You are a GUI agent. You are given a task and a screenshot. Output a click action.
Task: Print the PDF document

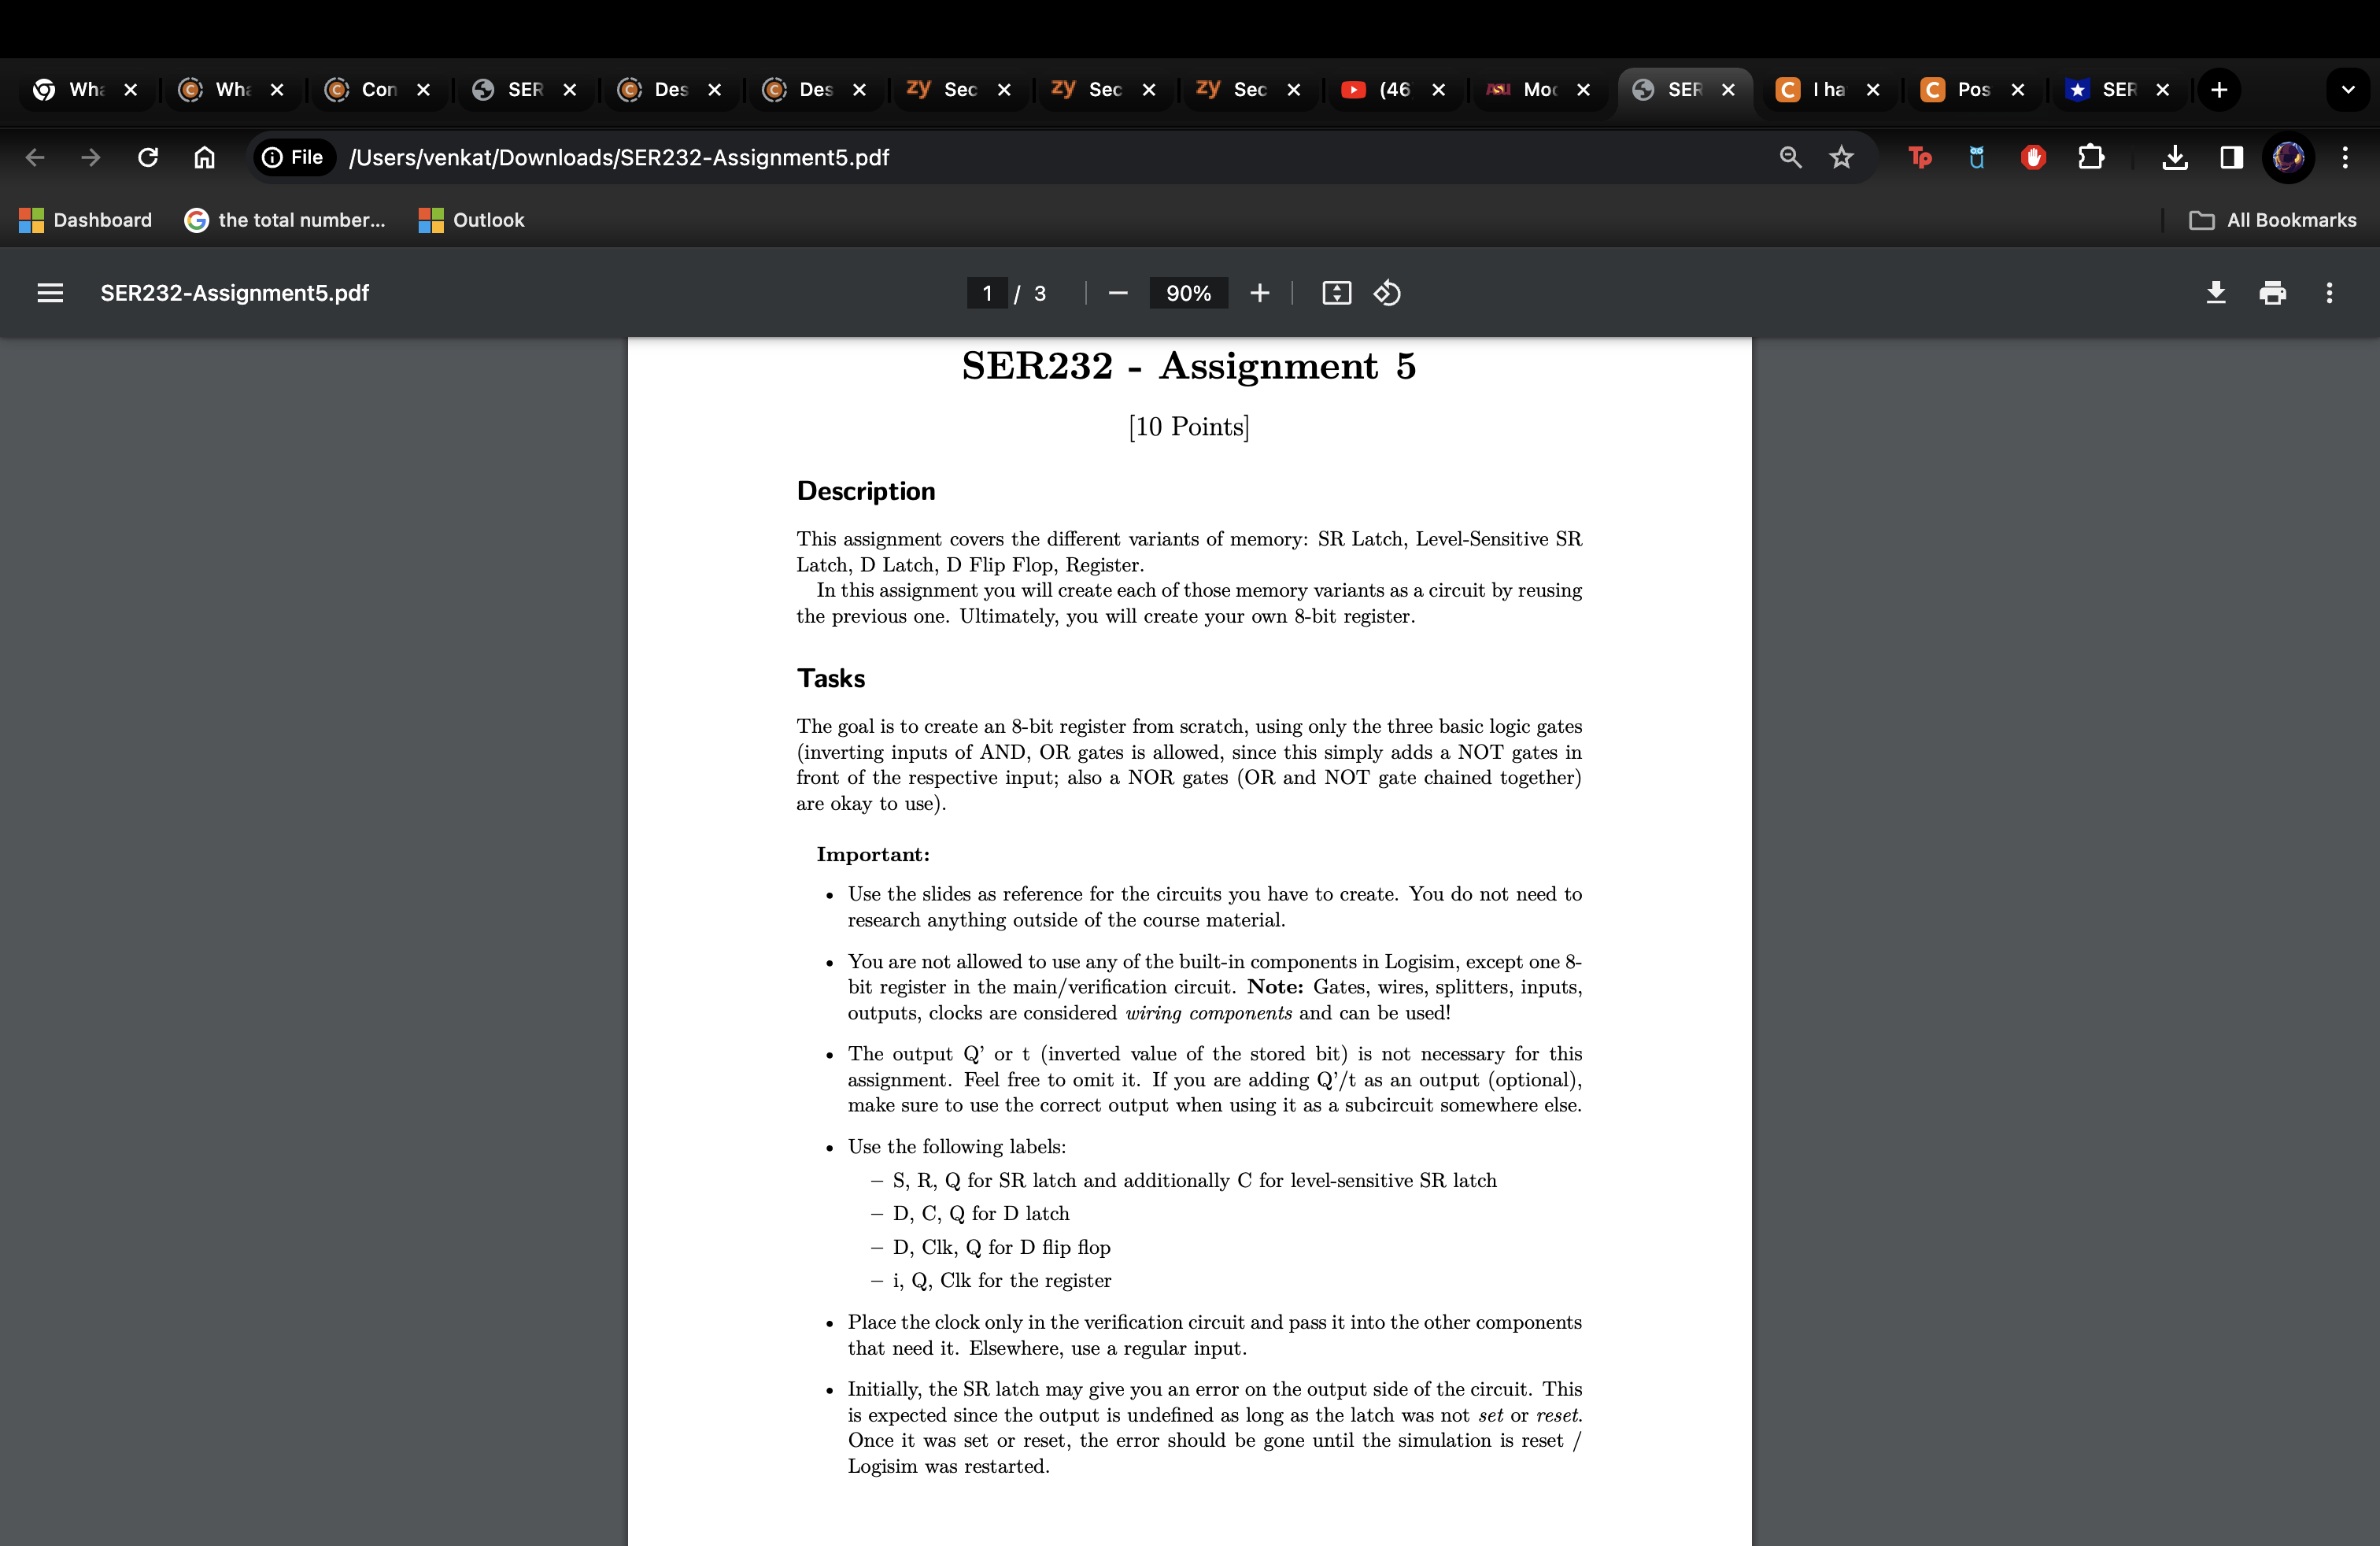point(2273,293)
